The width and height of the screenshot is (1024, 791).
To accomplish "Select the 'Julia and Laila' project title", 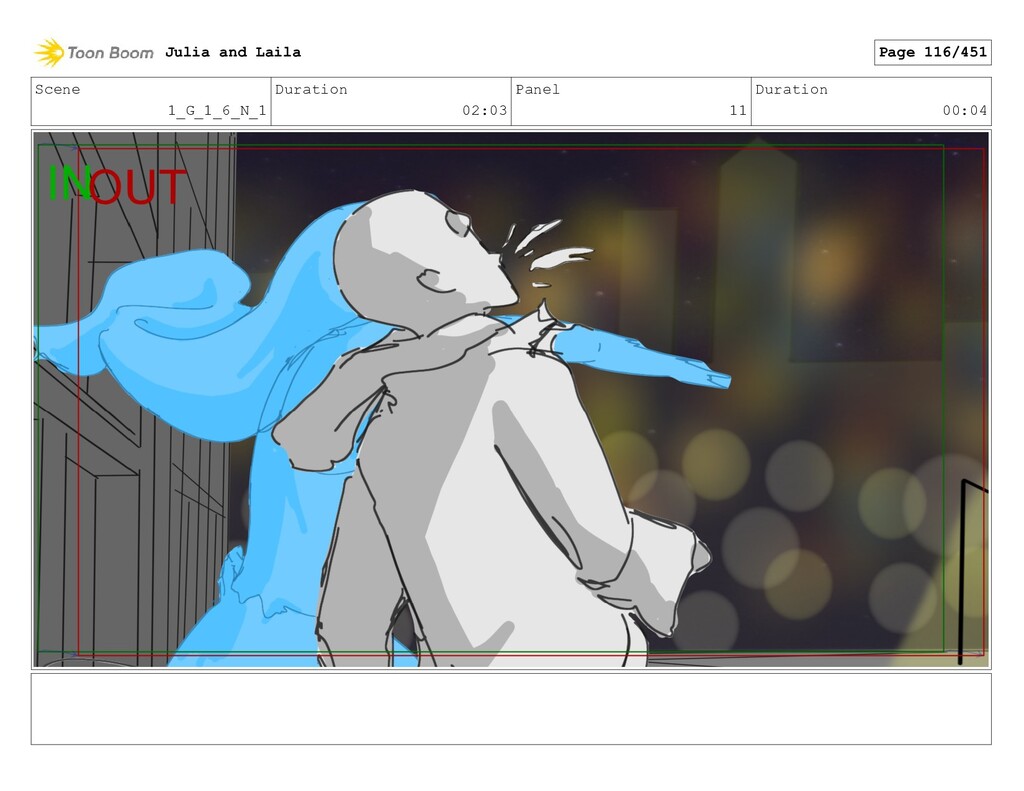I will click(232, 52).
